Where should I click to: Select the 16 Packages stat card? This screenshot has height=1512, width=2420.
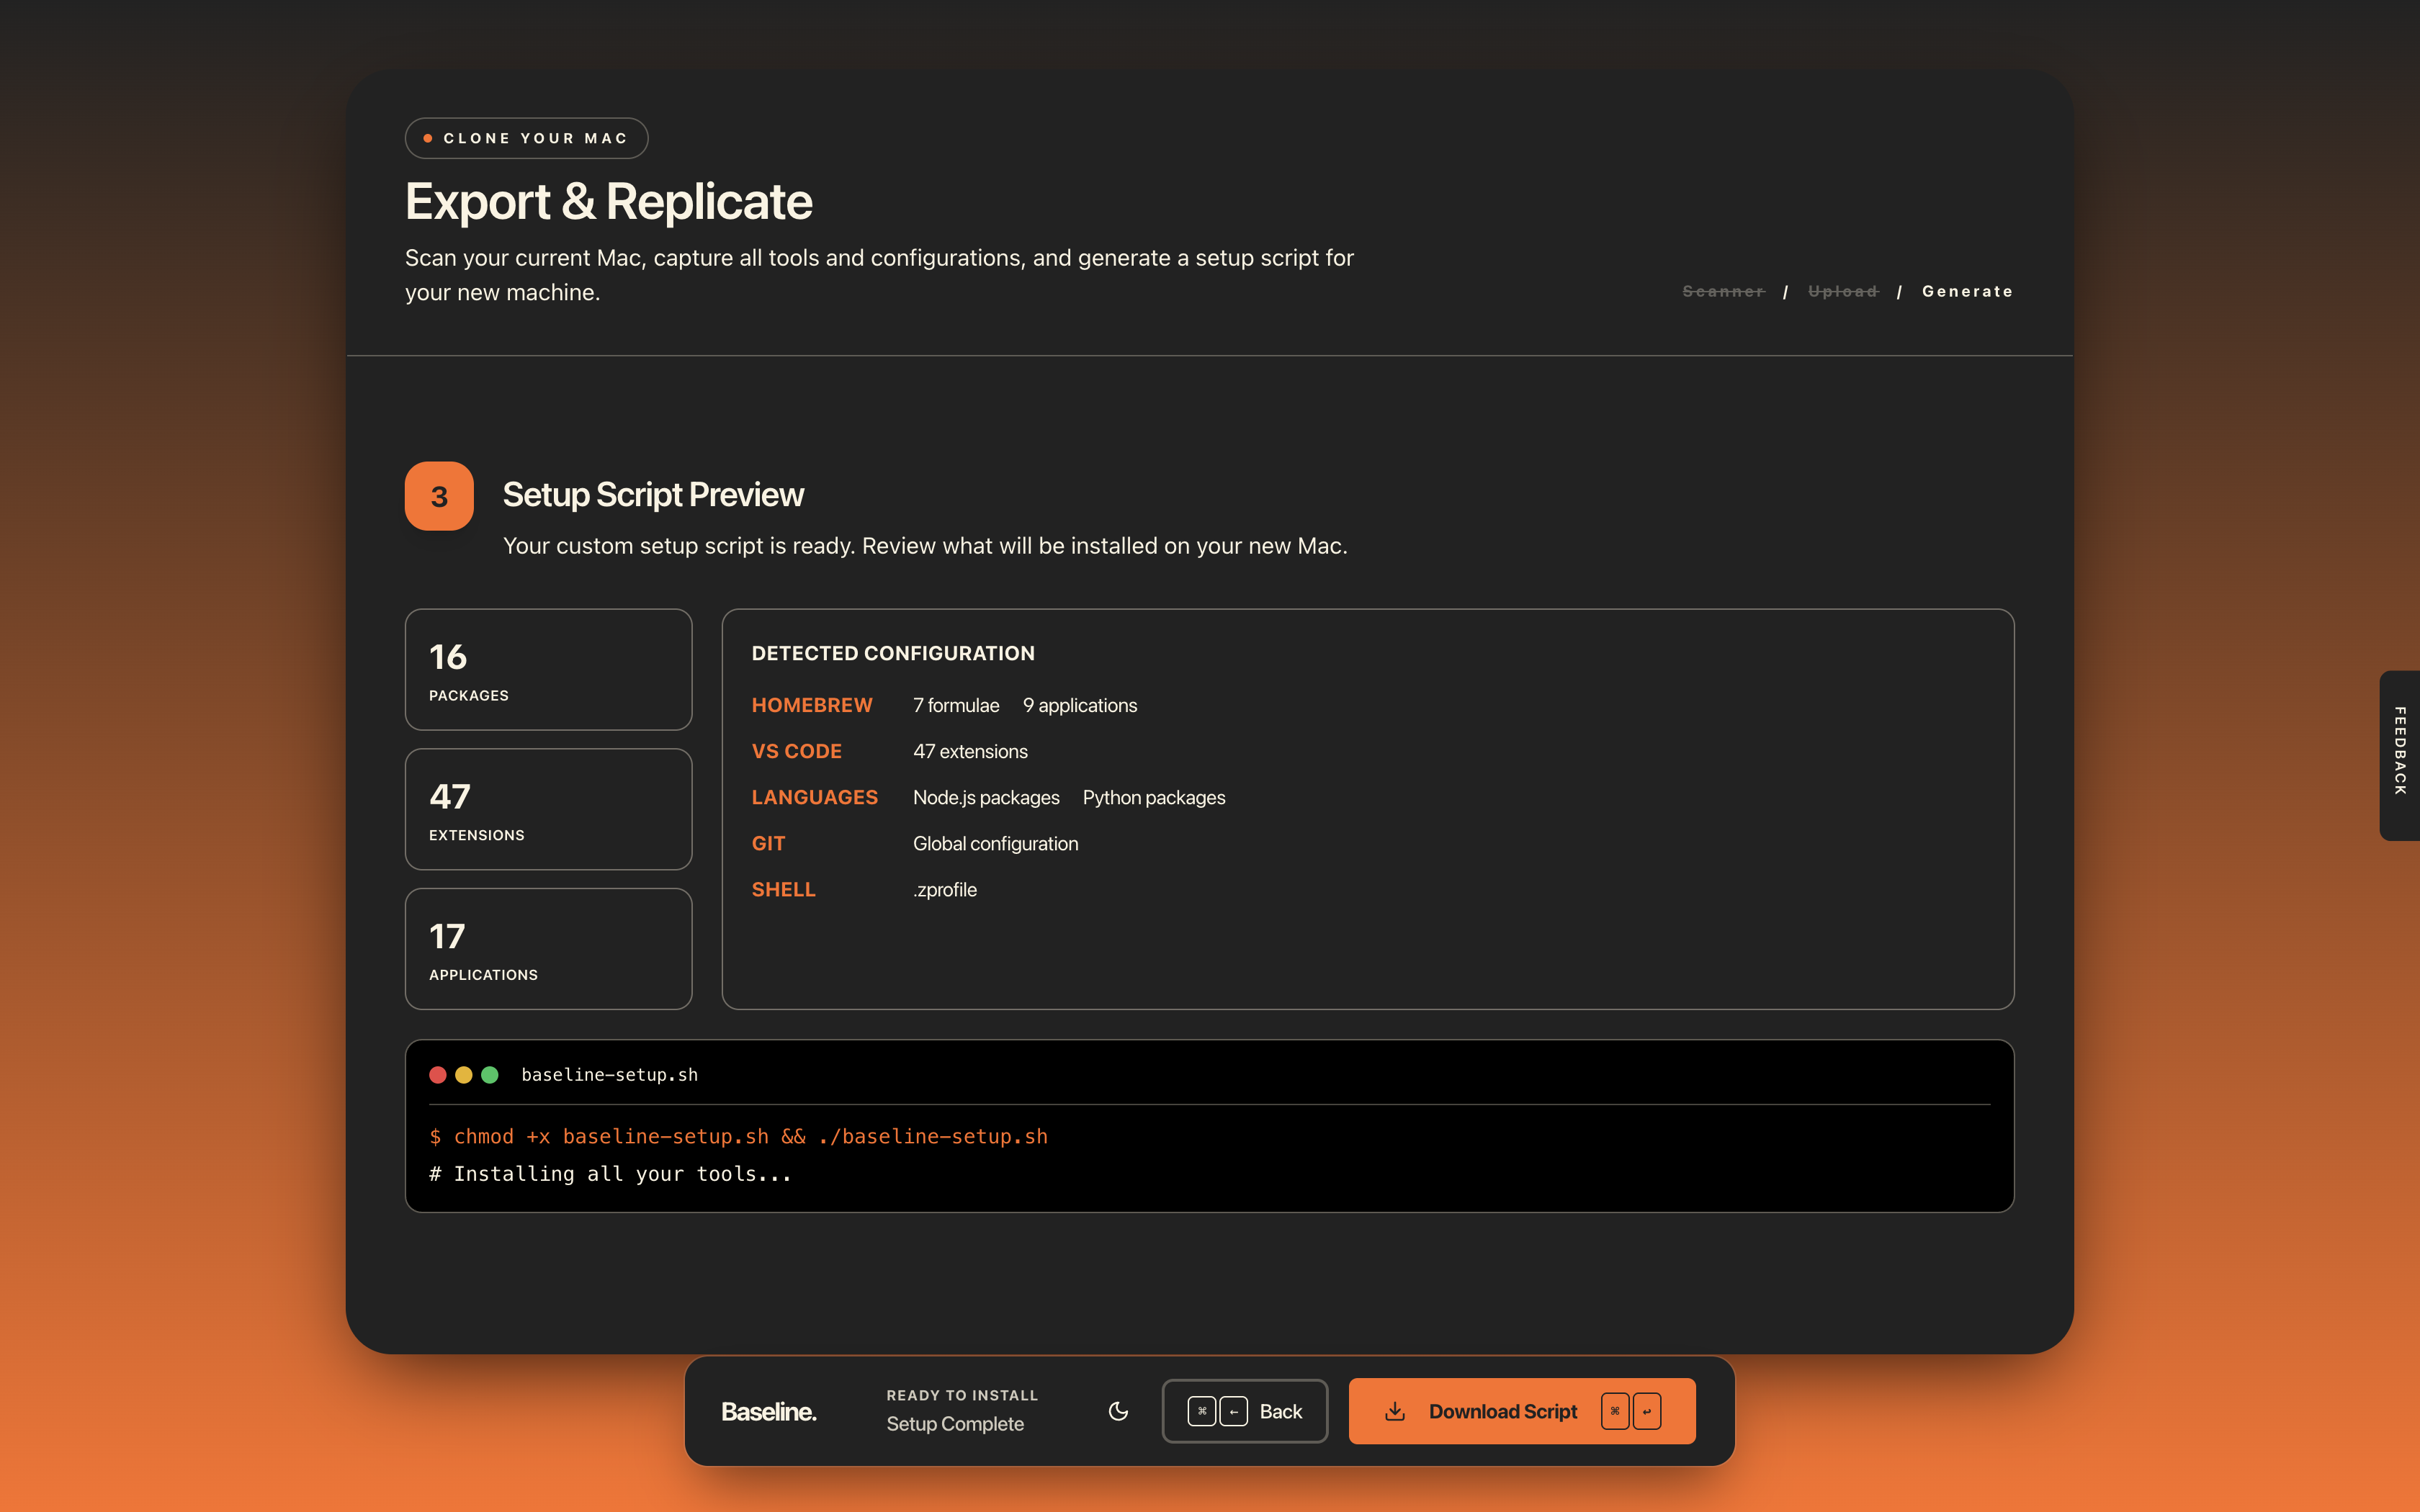coord(548,669)
